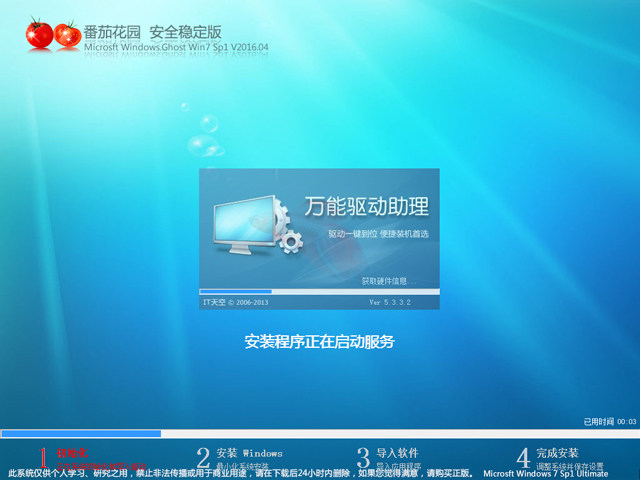Click the step 3 number icon
Screen dimensions: 640x480
click(x=363, y=458)
